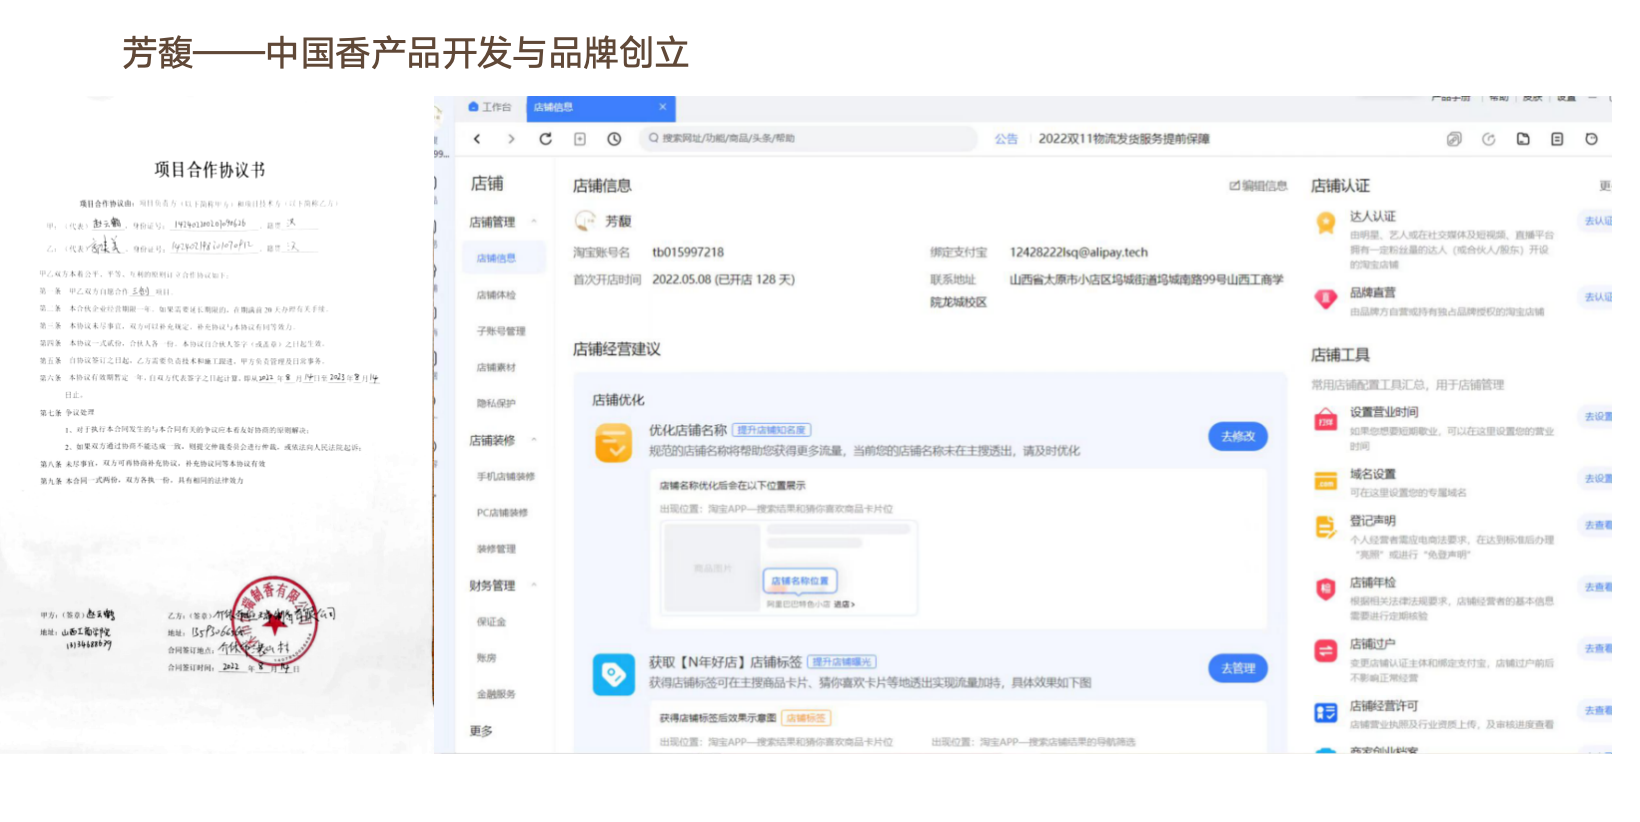
Task: Collapse the 店铺装修 sidebar section
Action: pos(534,440)
